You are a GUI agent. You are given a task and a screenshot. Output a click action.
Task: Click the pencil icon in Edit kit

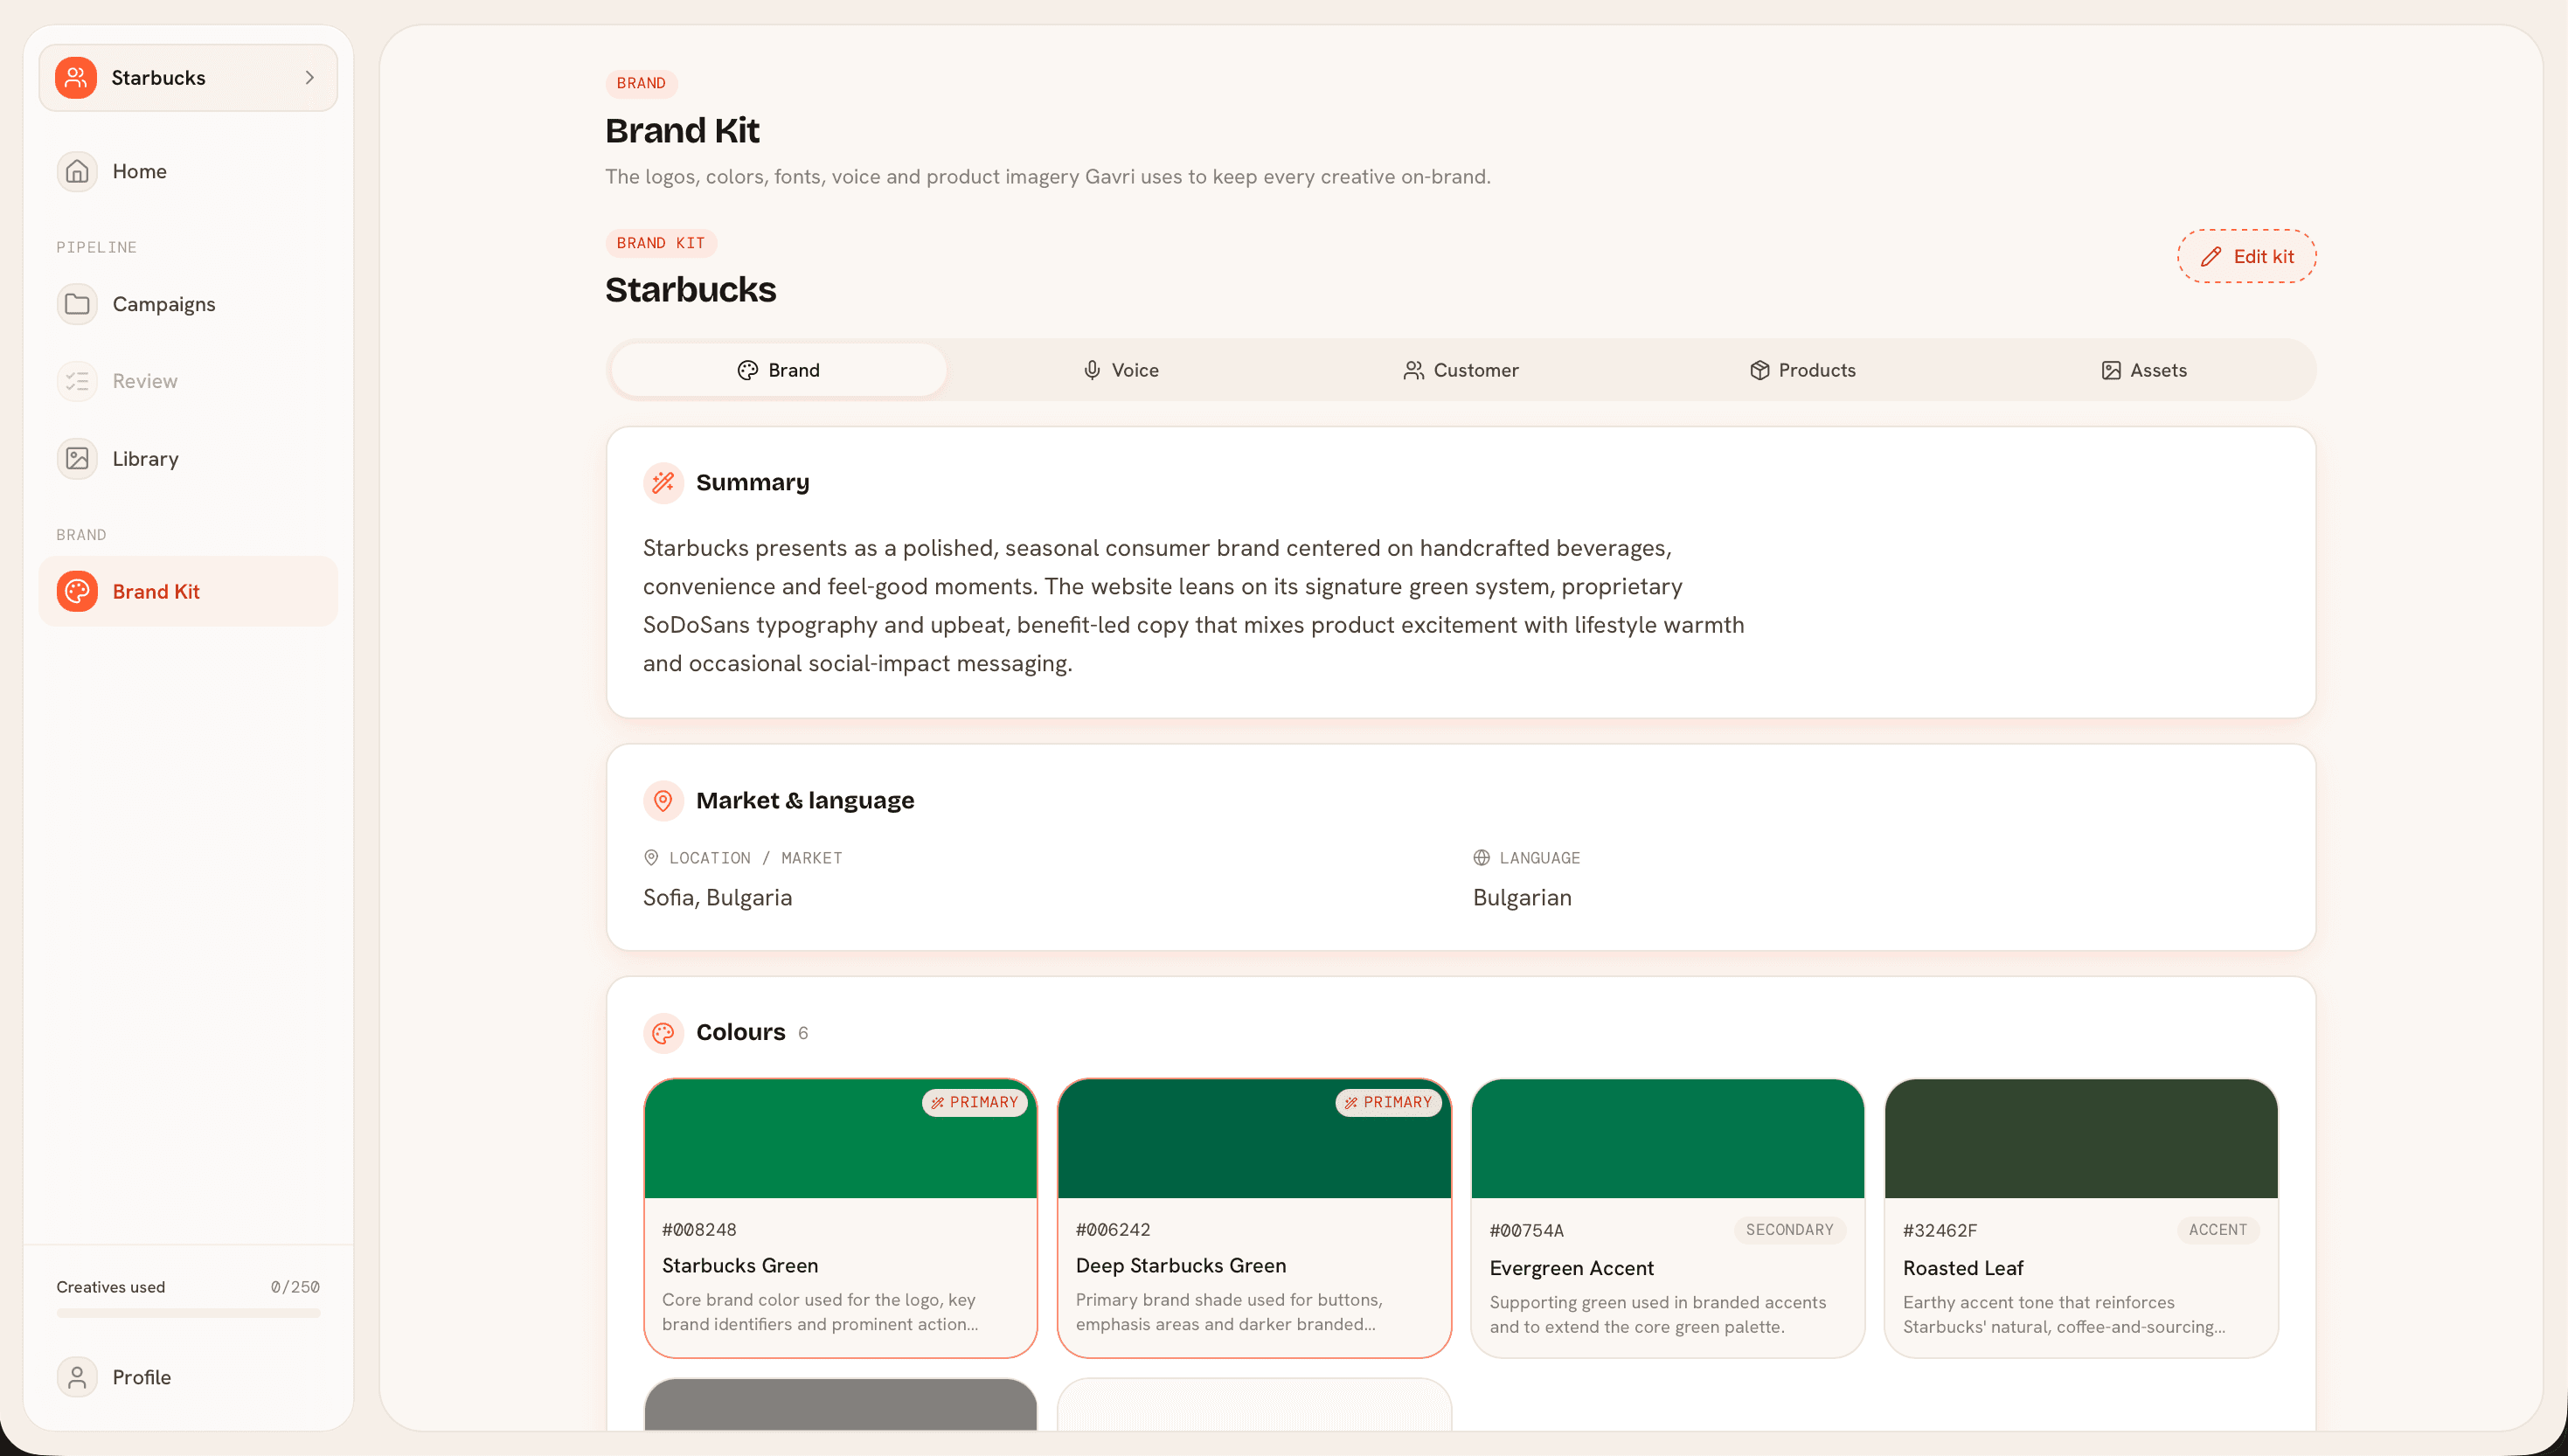[2210, 257]
